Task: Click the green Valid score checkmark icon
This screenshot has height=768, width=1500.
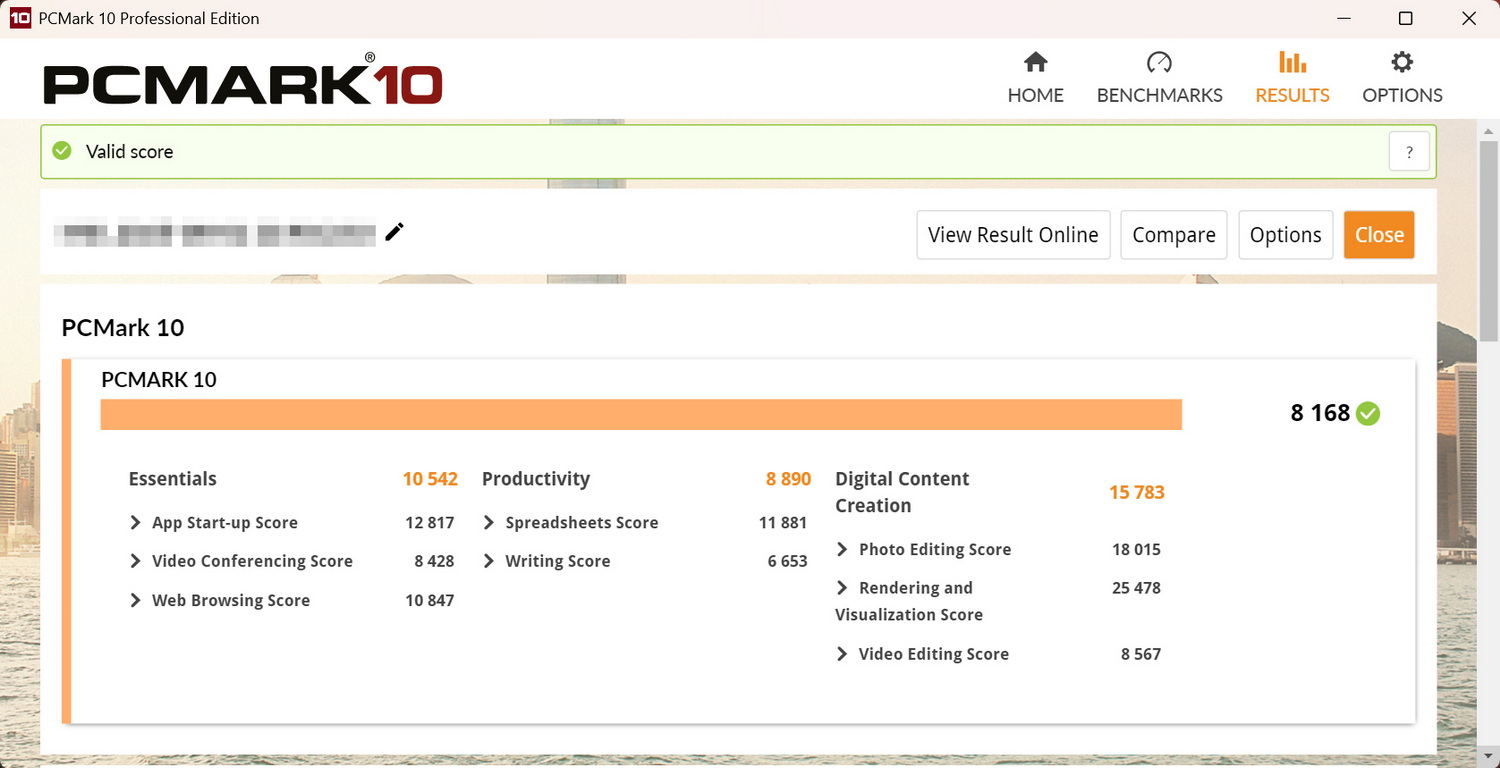Action: (x=62, y=151)
